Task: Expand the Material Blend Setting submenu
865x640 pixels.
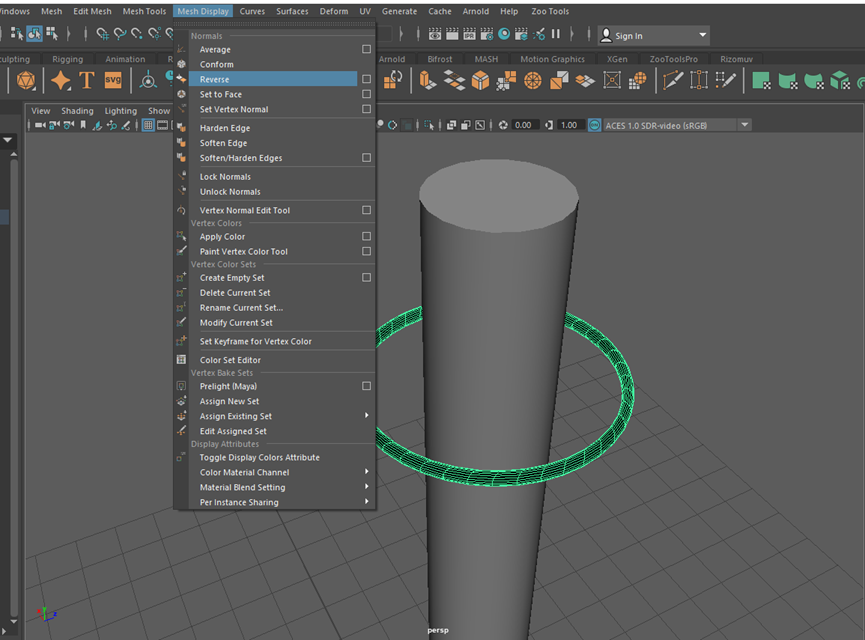Action: [366, 487]
